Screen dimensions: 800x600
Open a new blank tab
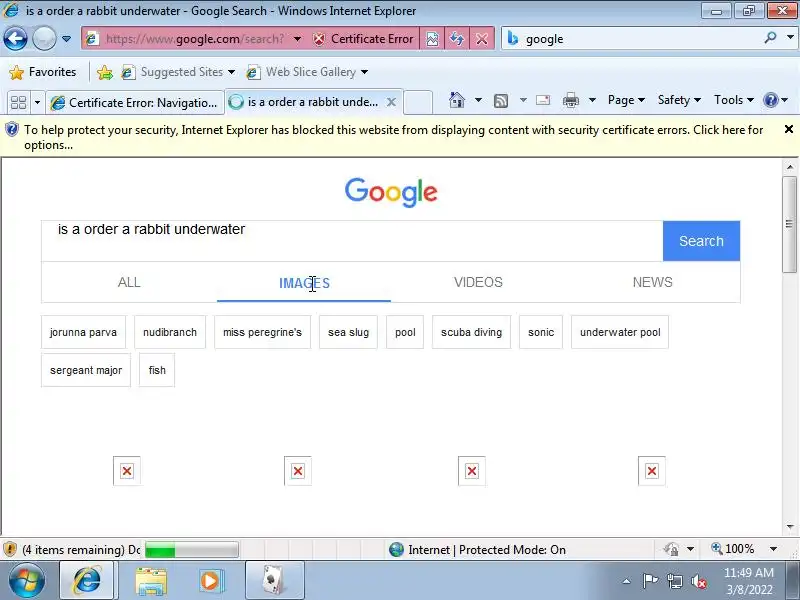coord(418,102)
